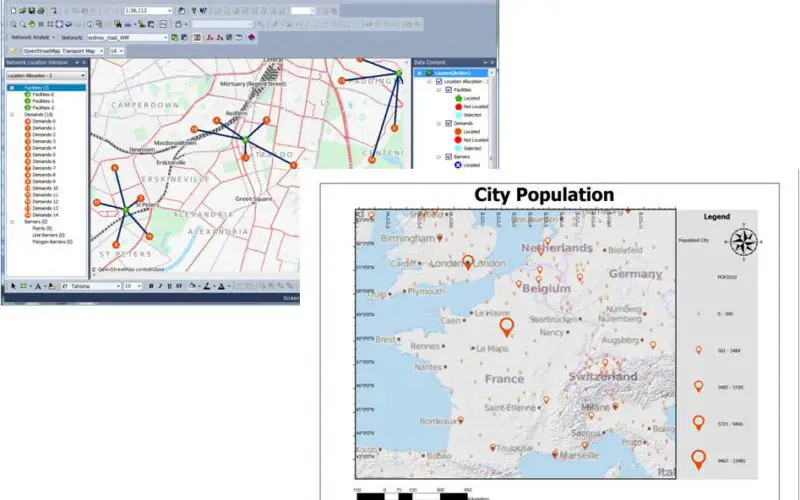Select the text tool A in drawing toolbar

pos(38,286)
